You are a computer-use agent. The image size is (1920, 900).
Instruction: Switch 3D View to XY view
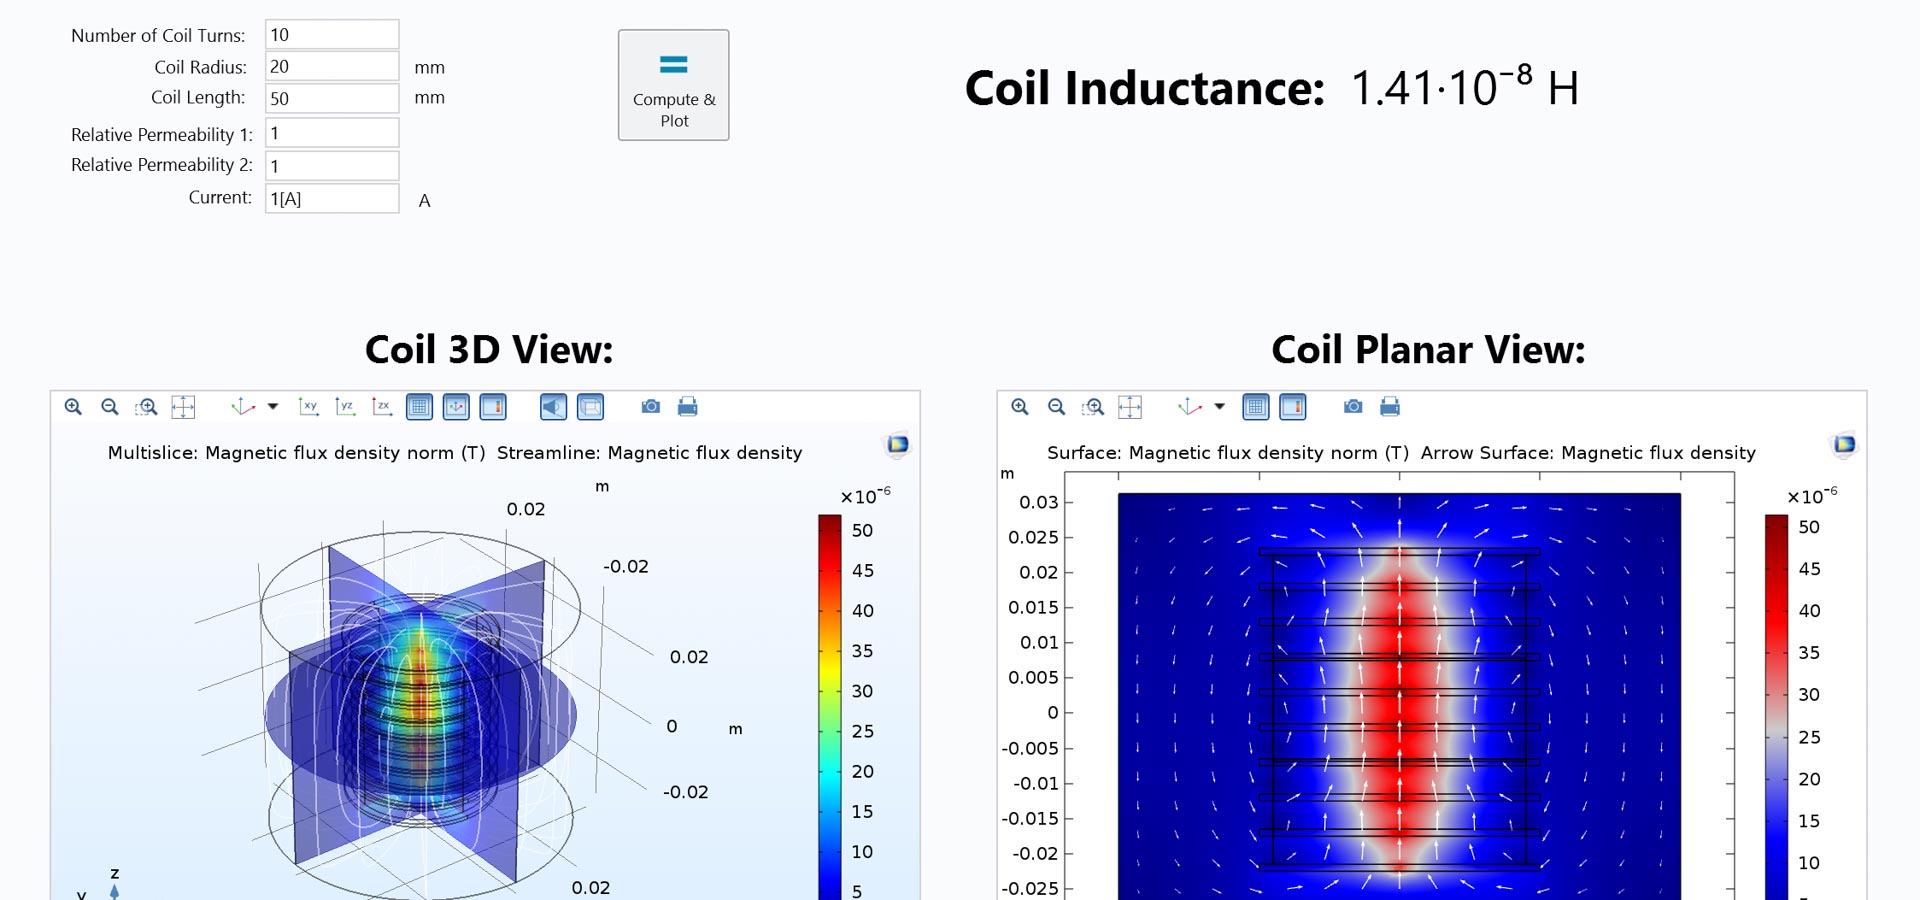click(x=308, y=407)
